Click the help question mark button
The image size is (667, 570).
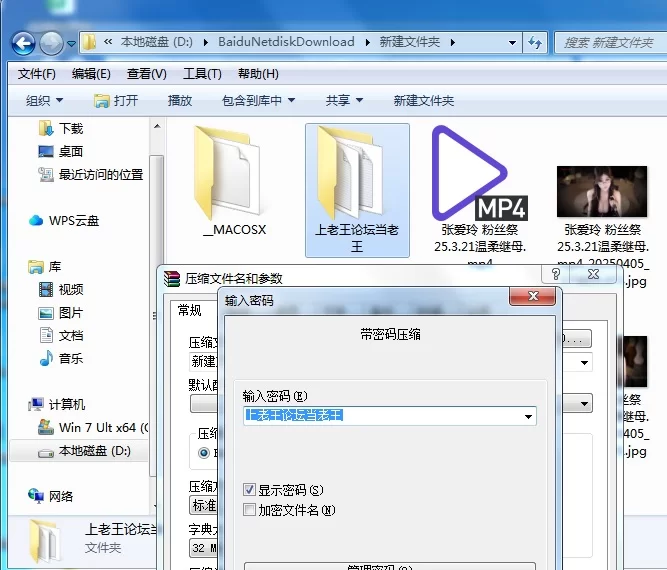point(555,273)
